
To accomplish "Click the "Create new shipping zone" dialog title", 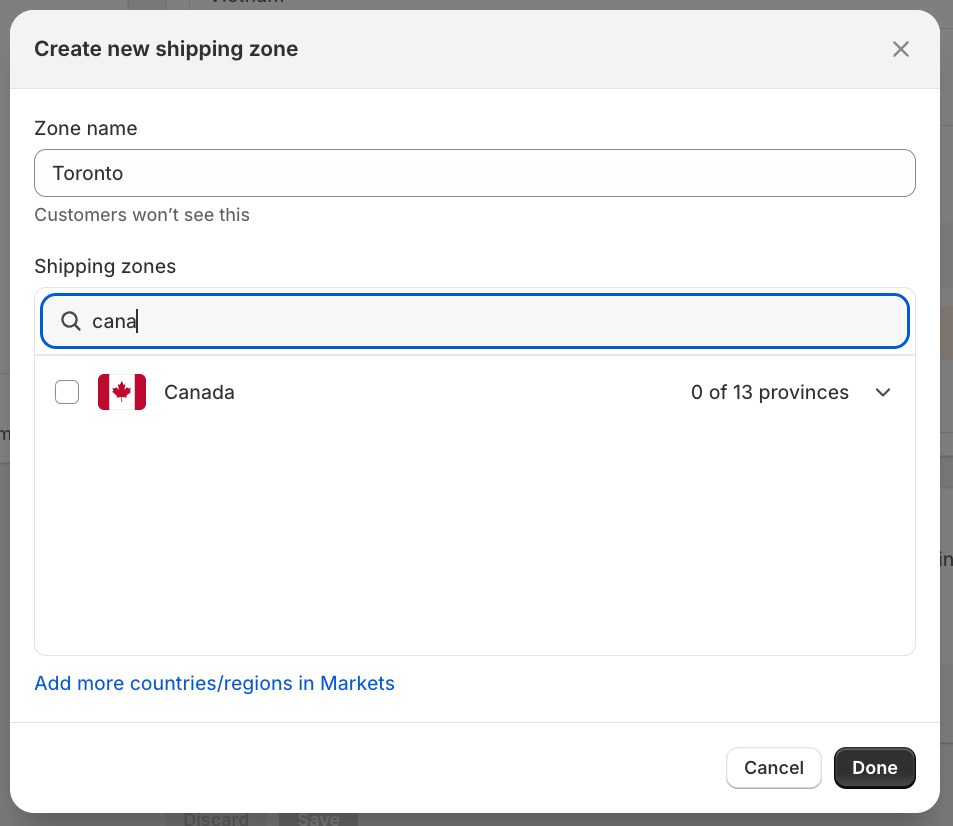I will click(166, 49).
